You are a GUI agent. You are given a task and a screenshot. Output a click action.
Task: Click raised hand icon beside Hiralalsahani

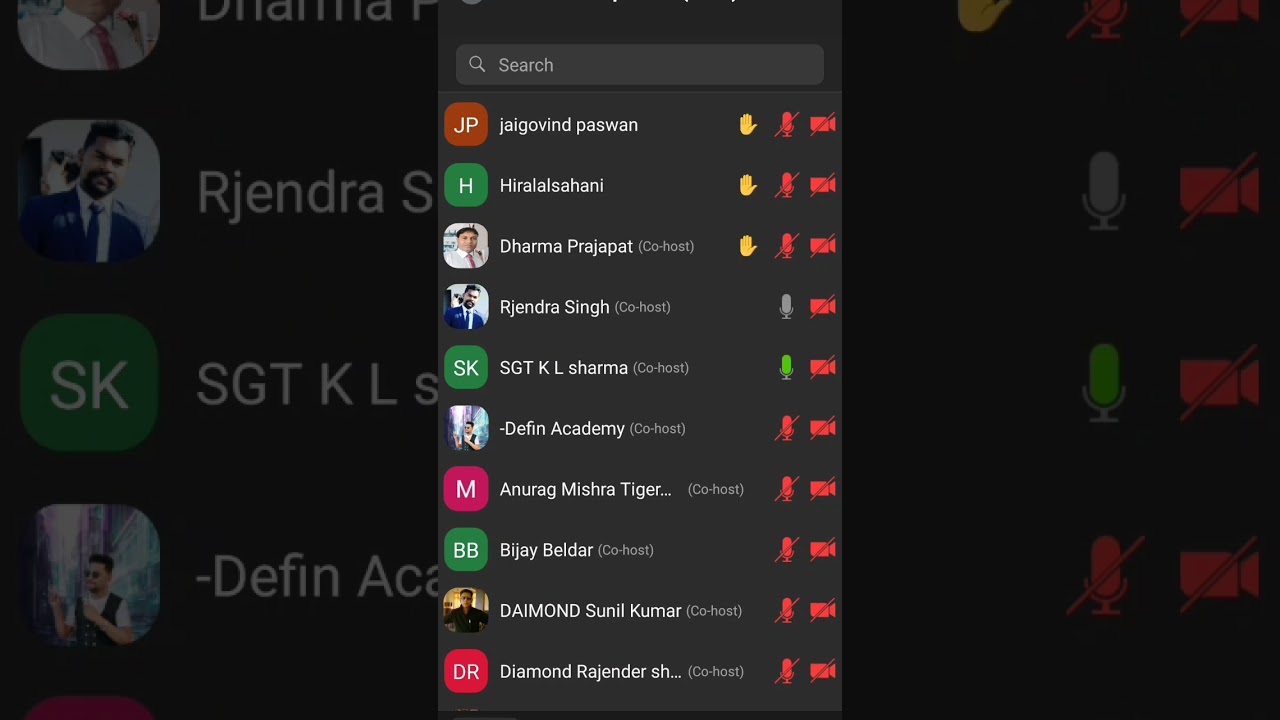coord(748,185)
